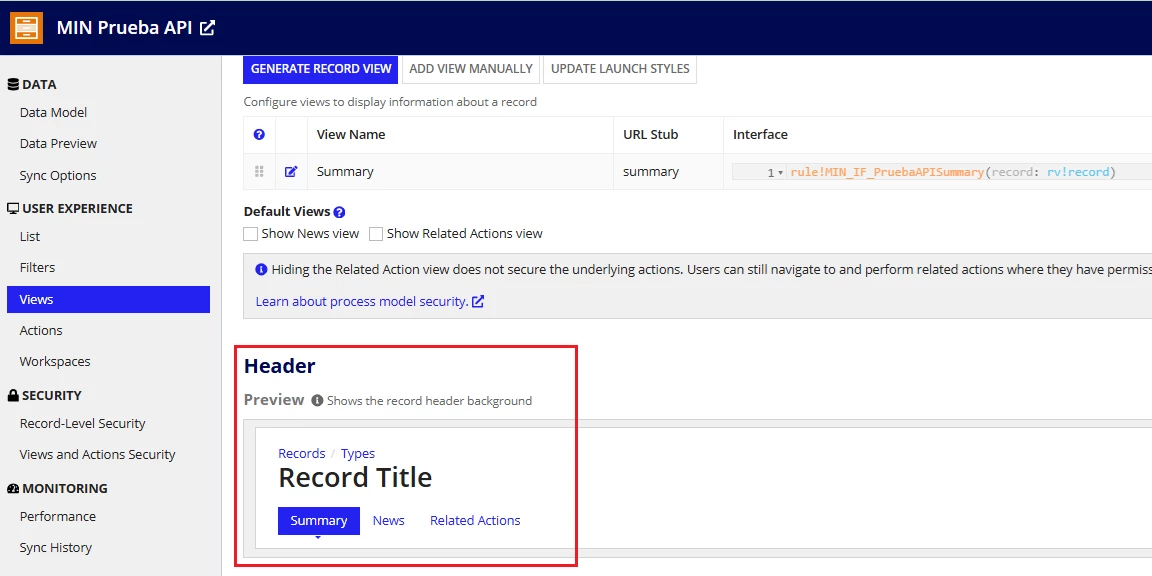Open Learn about process model security link
Screen dimensions: 1152x576
point(370,301)
